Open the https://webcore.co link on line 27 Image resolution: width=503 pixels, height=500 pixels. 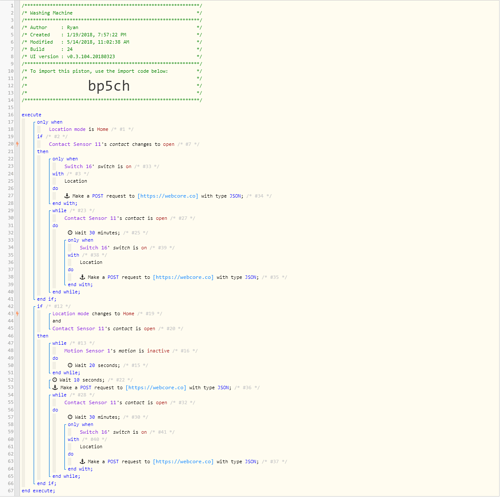(168, 196)
